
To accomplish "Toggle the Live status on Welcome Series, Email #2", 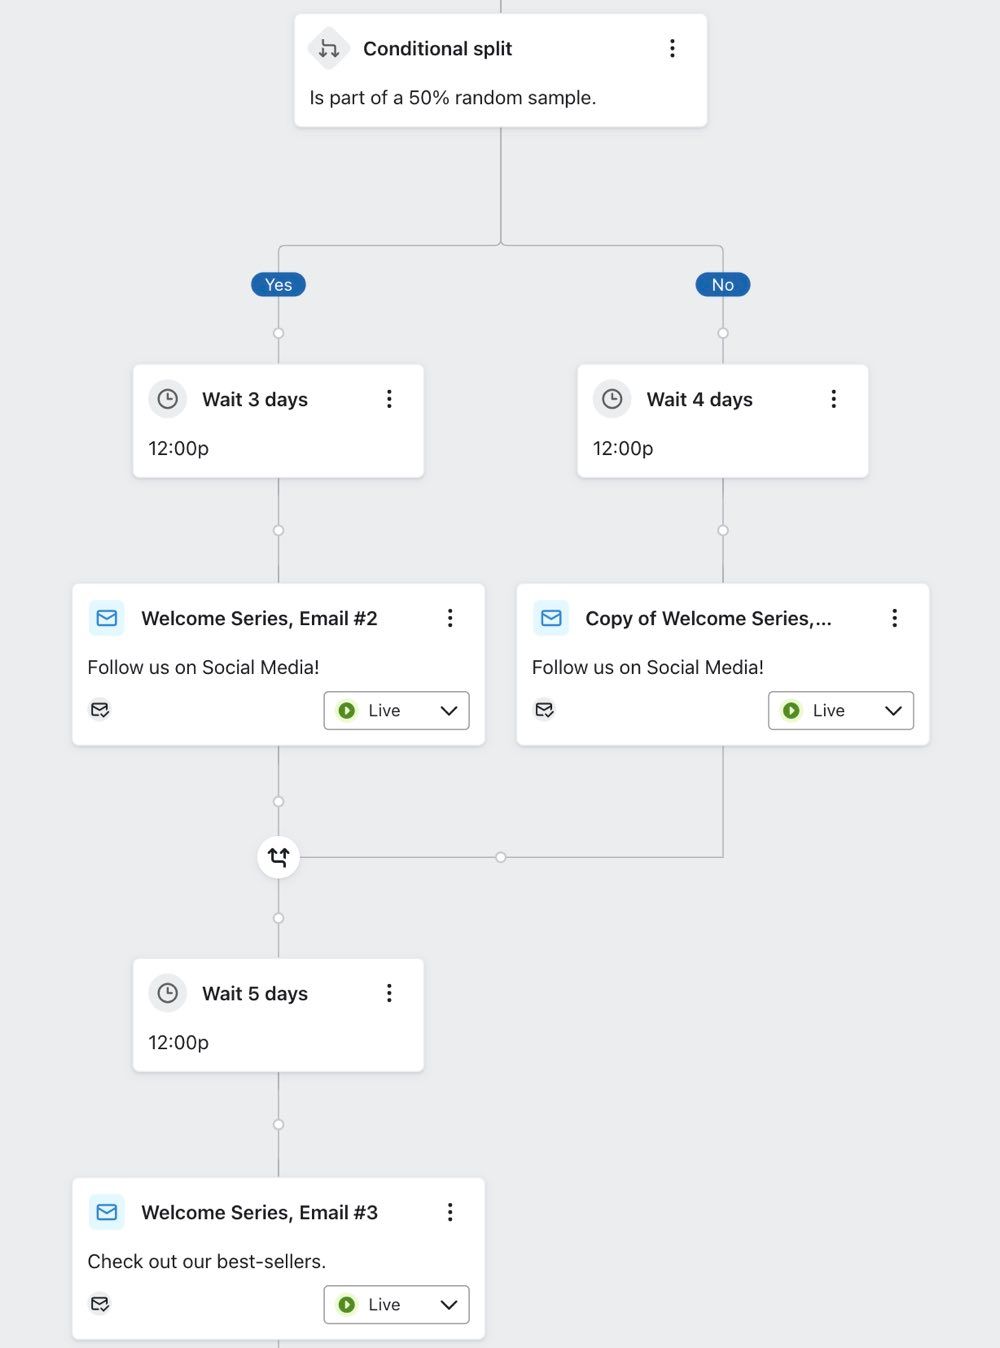I will (382, 710).
